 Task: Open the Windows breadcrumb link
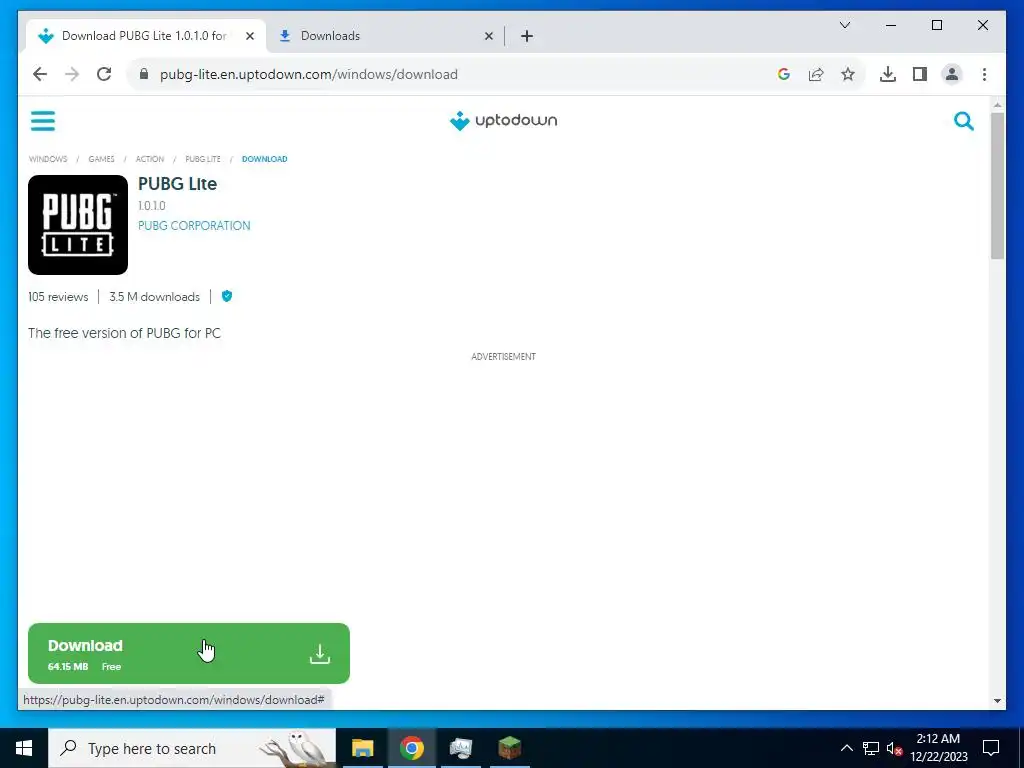pyautogui.click(x=48, y=159)
